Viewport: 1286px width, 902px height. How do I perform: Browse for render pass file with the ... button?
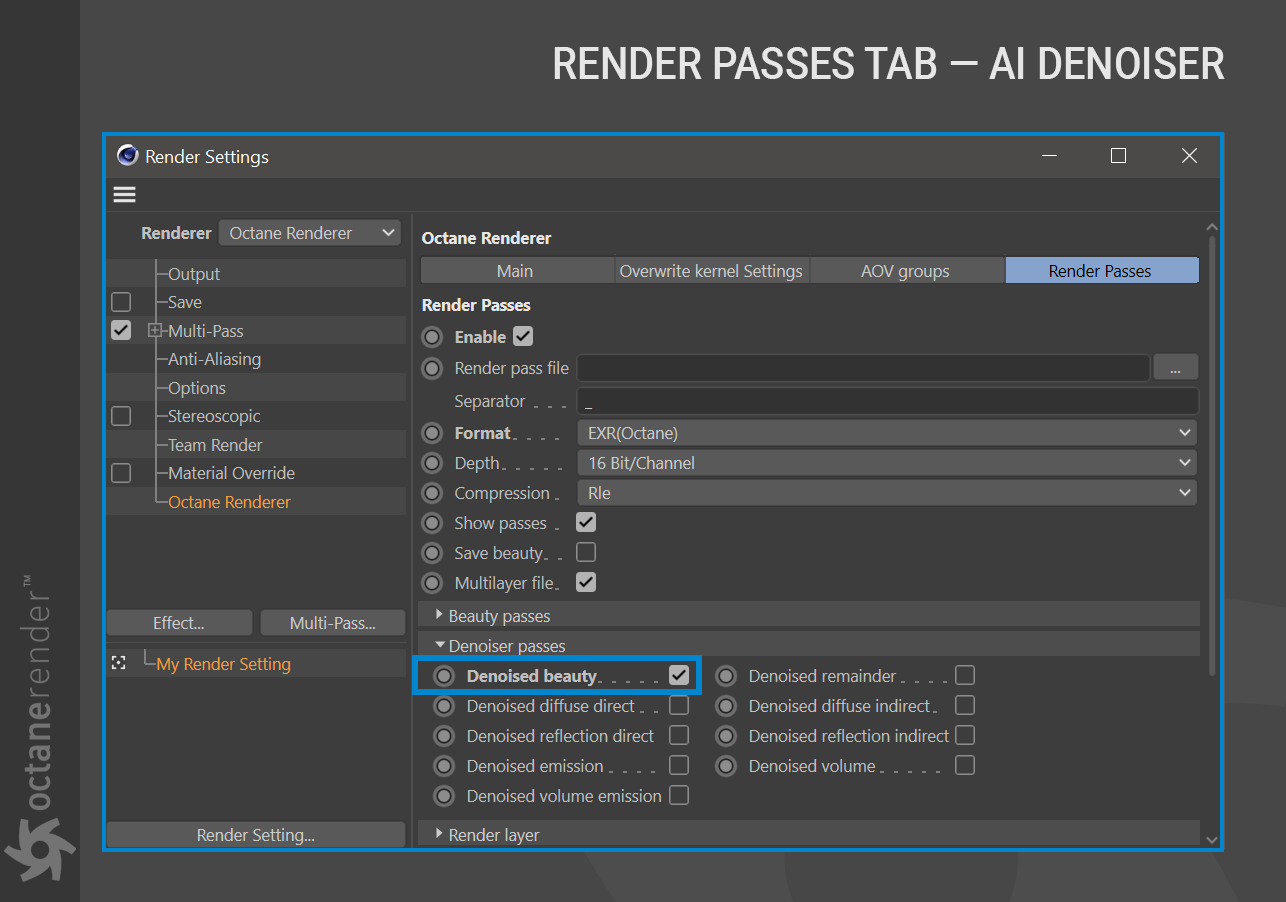pyautogui.click(x=1175, y=368)
